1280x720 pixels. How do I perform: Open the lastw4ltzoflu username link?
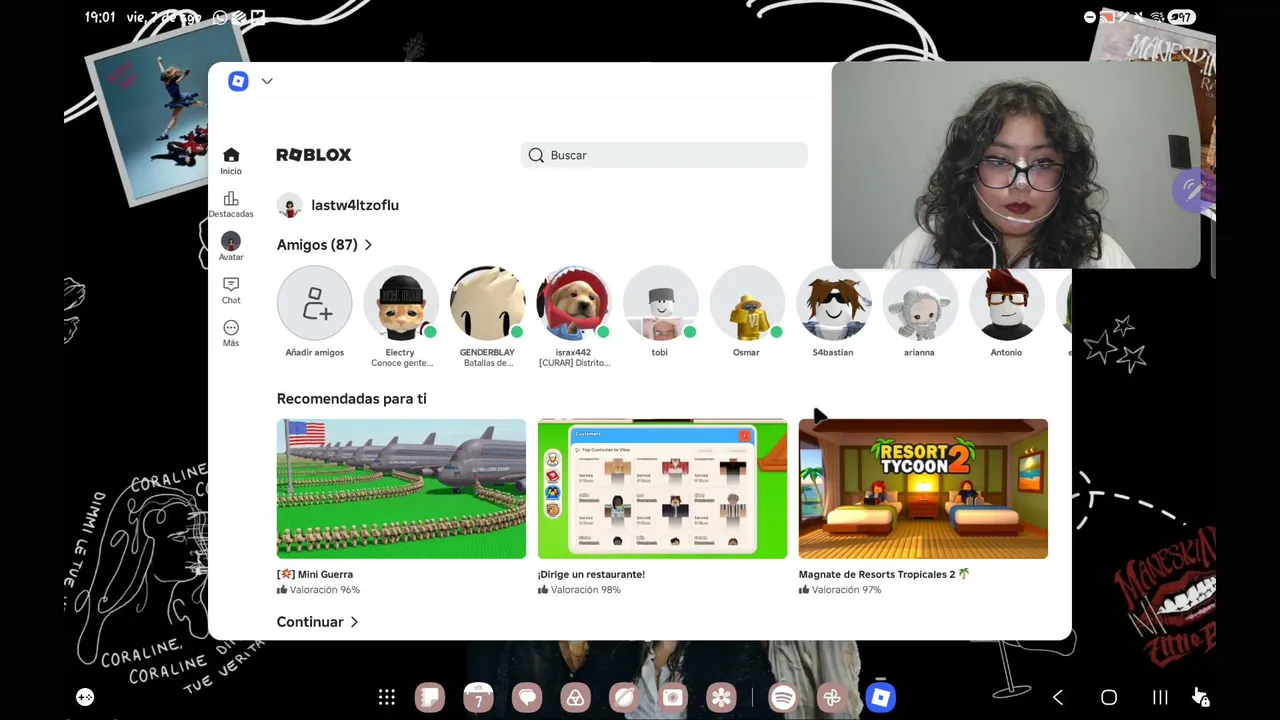click(355, 205)
